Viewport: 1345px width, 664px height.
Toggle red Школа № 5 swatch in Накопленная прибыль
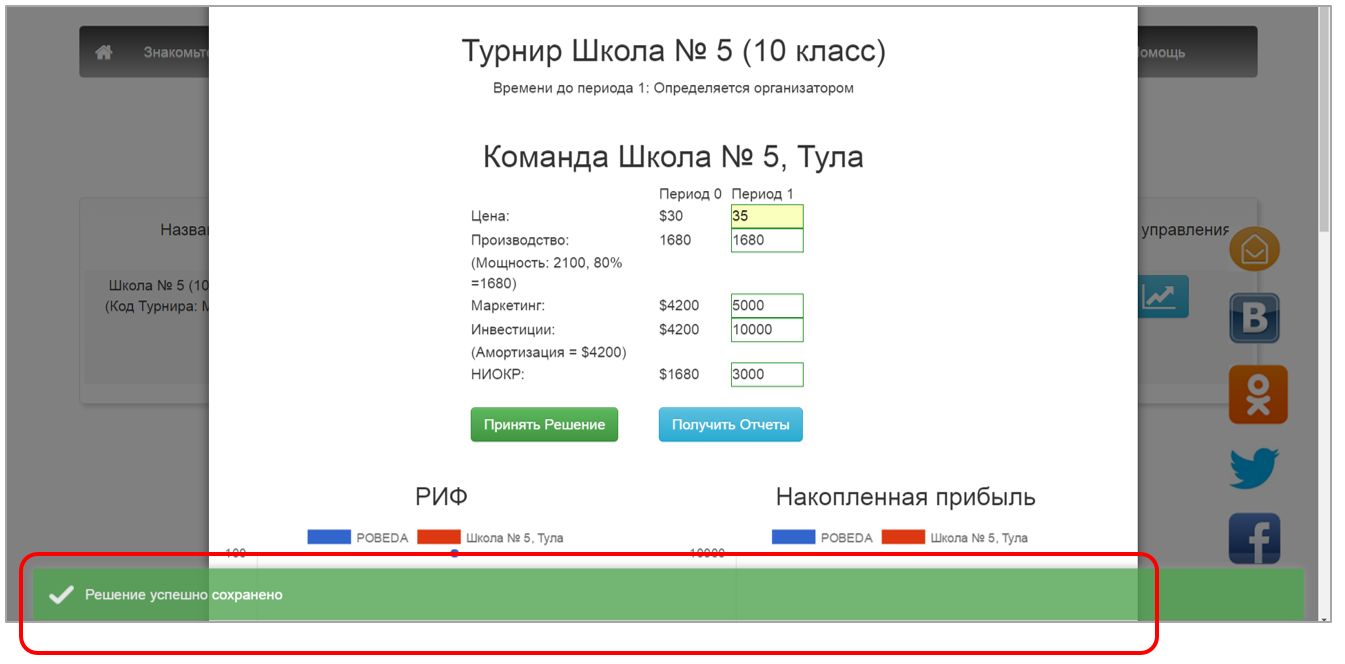coord(903,537)
